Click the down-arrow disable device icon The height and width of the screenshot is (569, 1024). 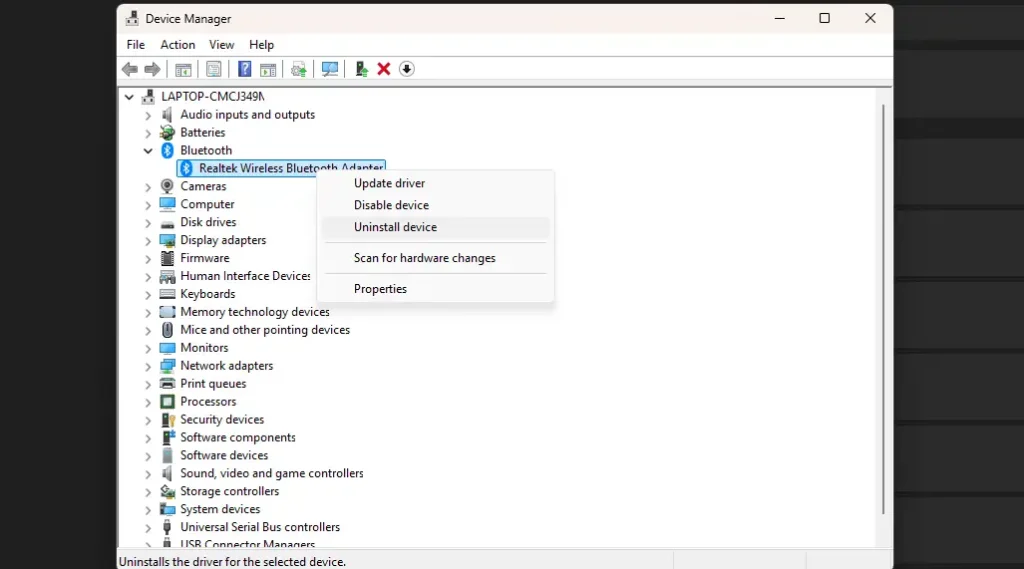407,69
